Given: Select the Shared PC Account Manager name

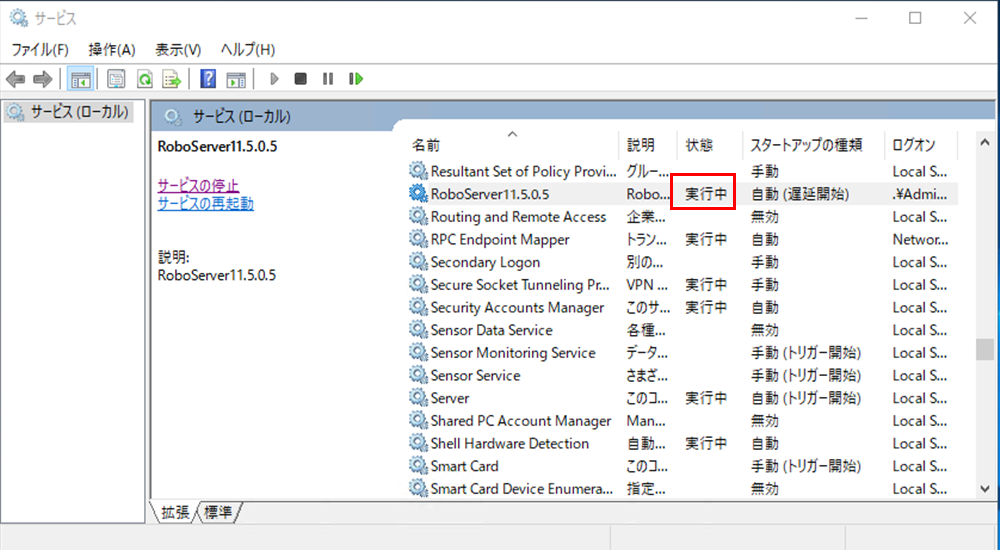Looking at the screenshot, I should [520, 420].
